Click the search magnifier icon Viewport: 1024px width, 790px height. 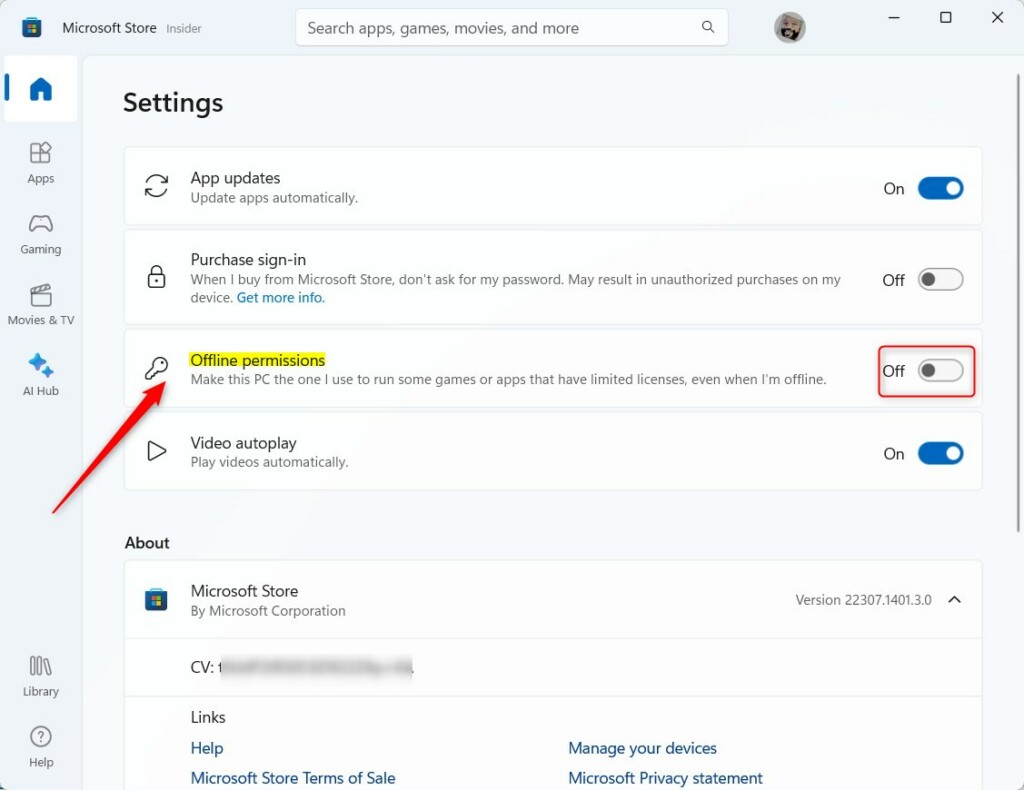click(x=708, y=27)
